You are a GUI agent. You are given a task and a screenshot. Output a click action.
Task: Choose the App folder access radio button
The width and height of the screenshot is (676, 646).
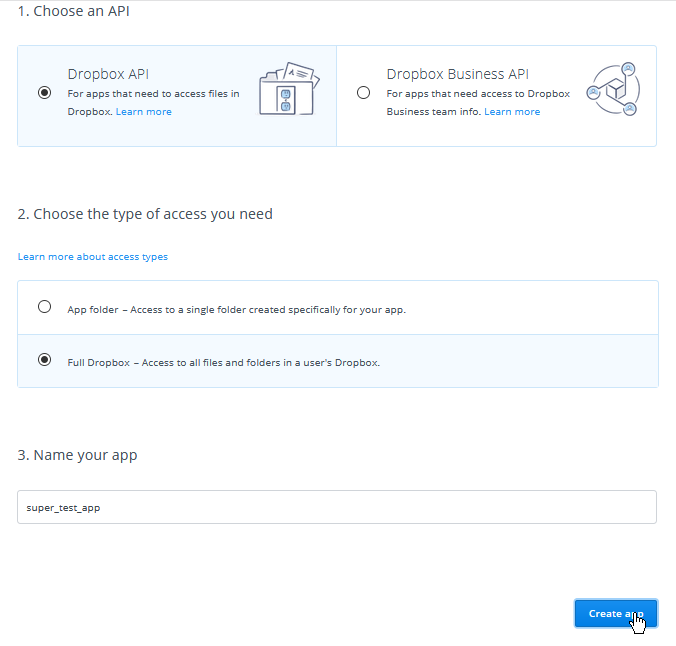(x=44, y=307)
